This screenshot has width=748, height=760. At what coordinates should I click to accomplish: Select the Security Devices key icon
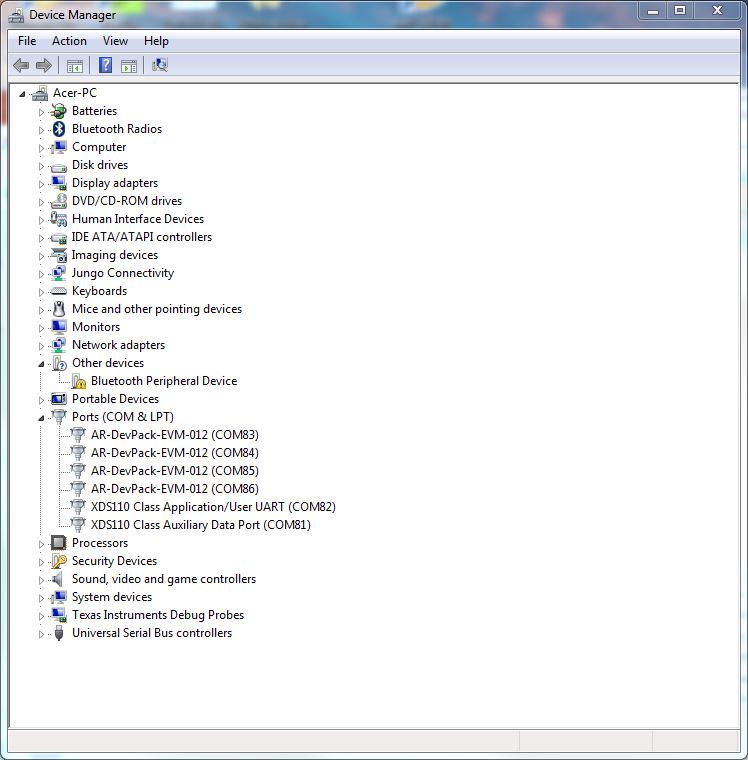tap(59, 561)
